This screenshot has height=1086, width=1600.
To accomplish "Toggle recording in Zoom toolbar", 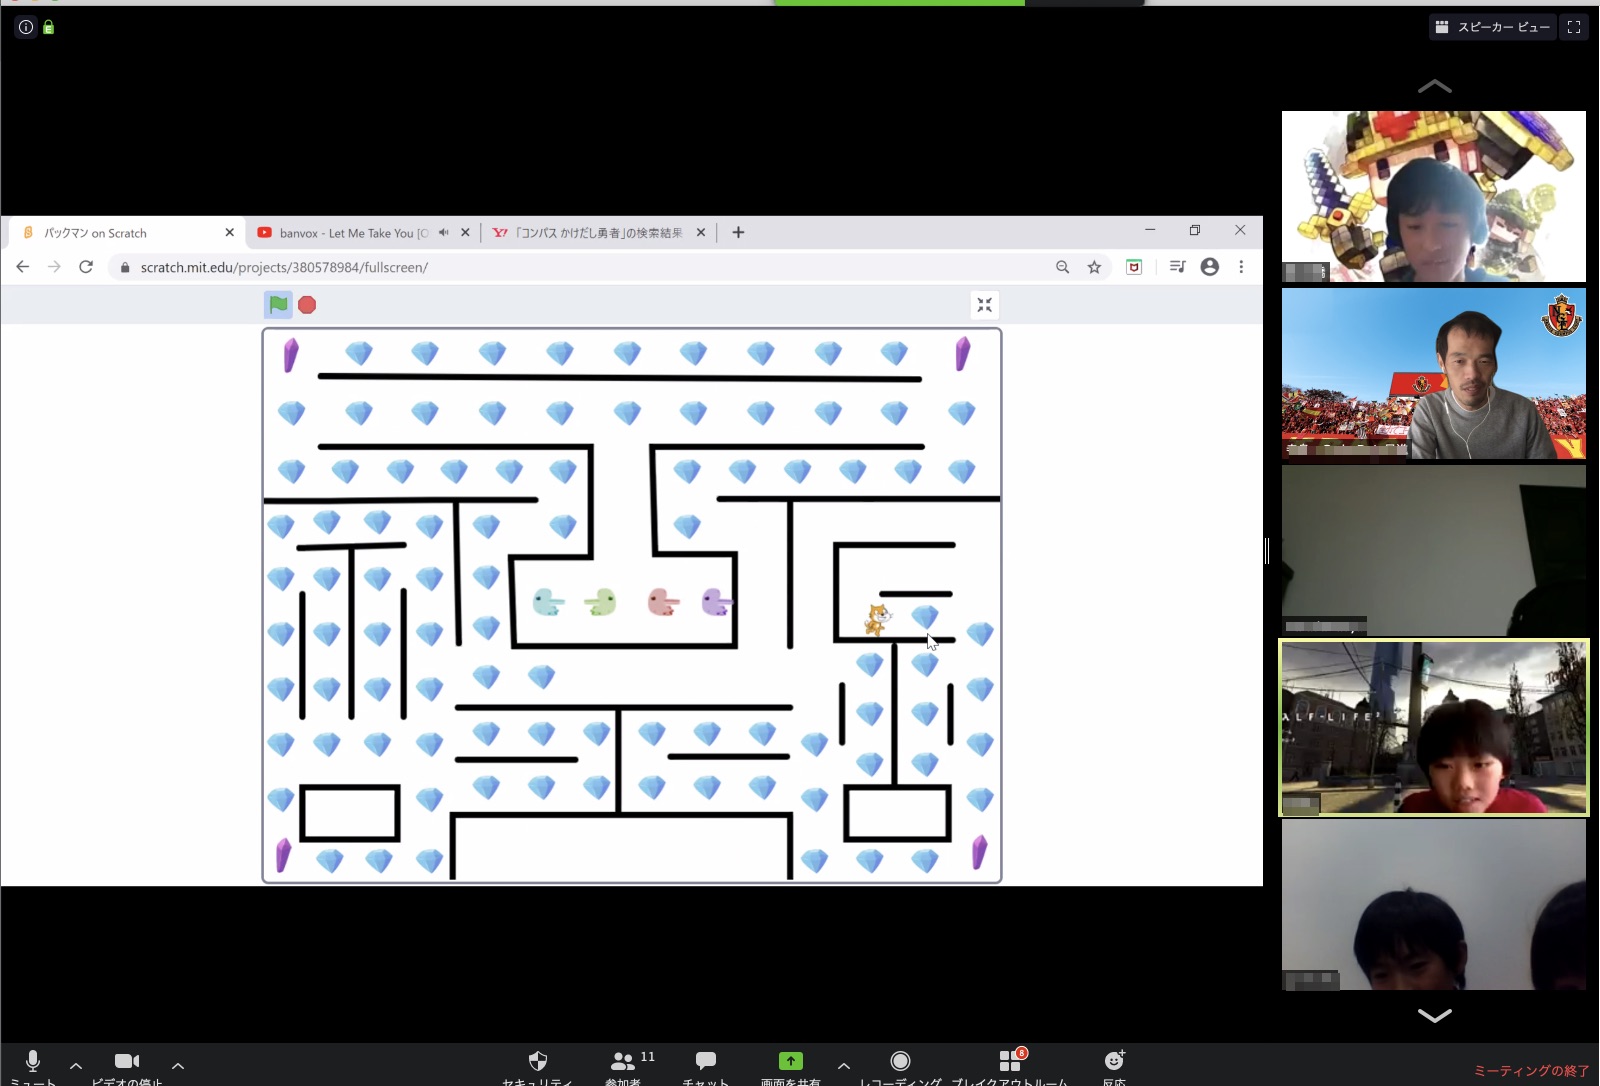I will (x=900, y=1066).
